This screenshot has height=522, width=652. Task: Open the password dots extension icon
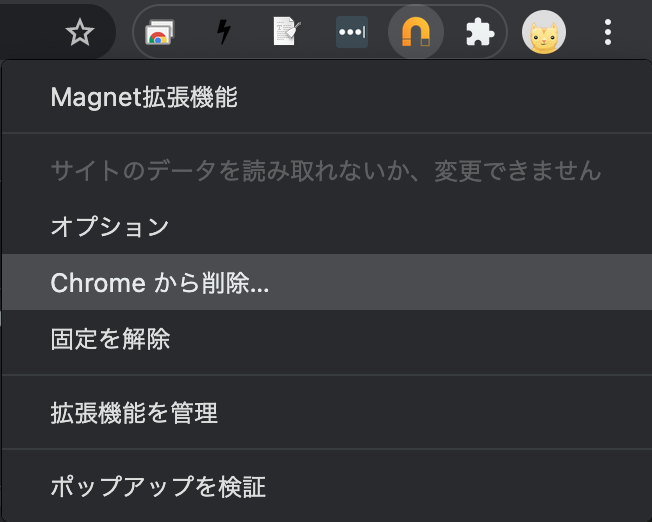click(352, 32)
